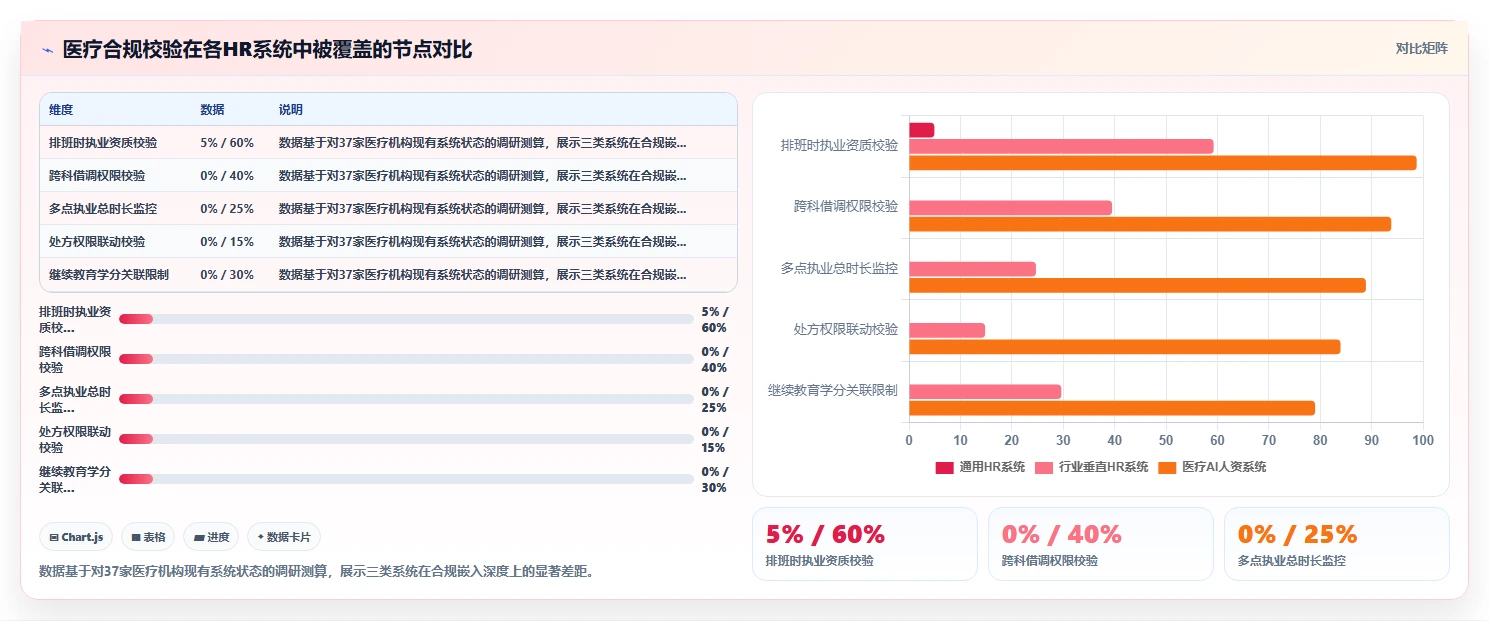Click the orange bar for 继续教育学分关联限制 in chart

(1112, 408)
